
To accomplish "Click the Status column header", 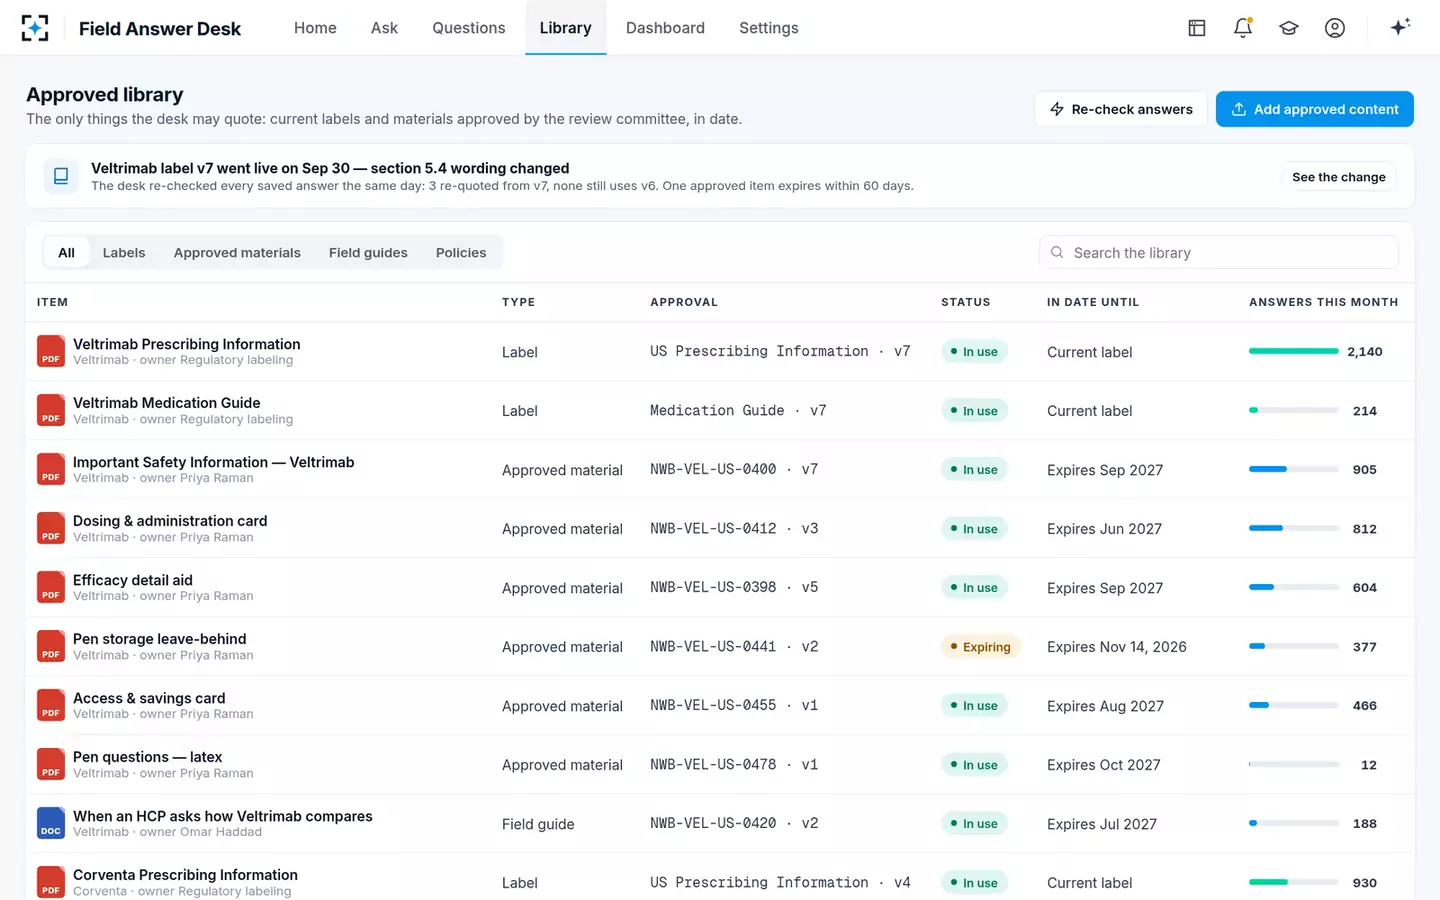I will [x=966, y=302].
